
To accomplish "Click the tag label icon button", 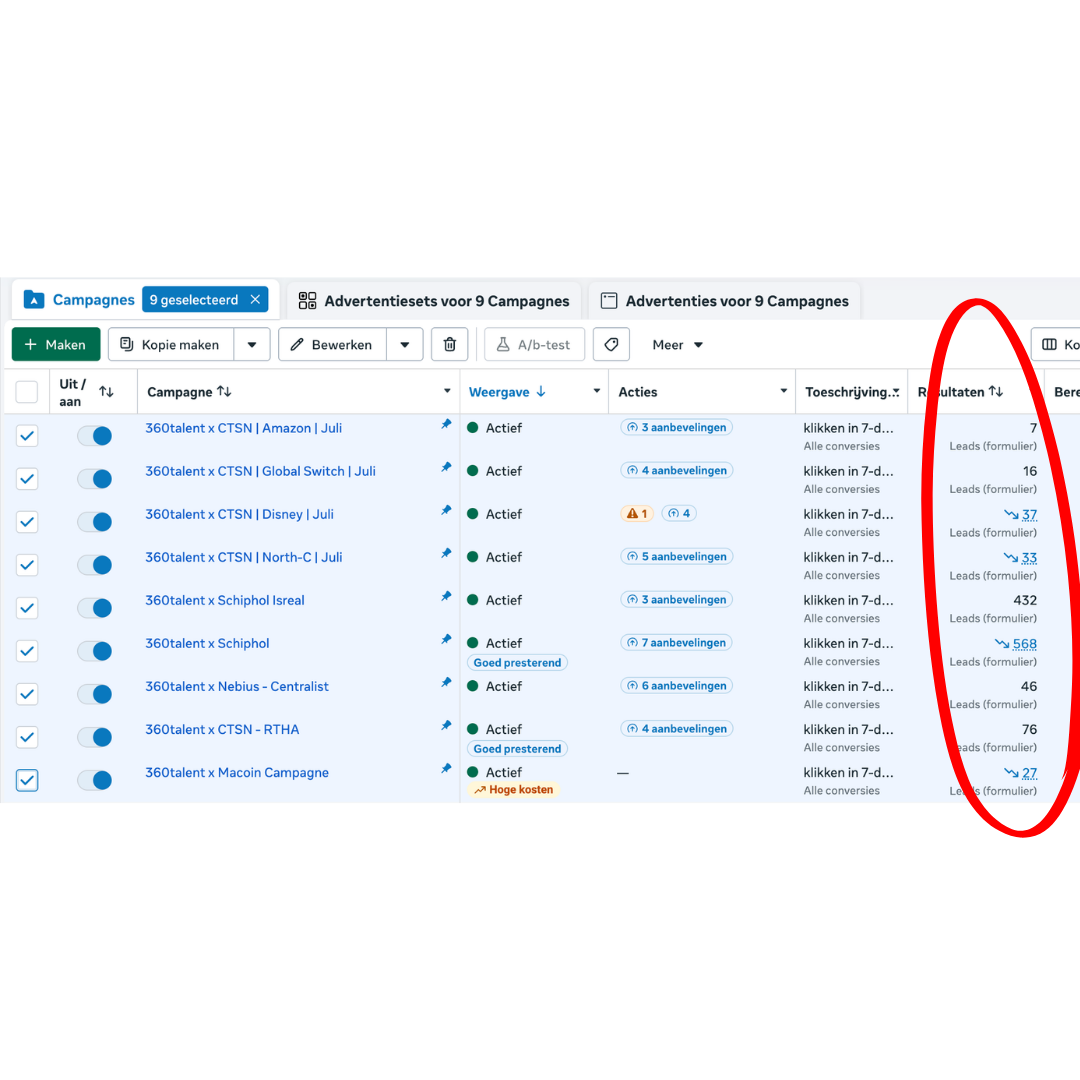I will click(x=611, y=344).
